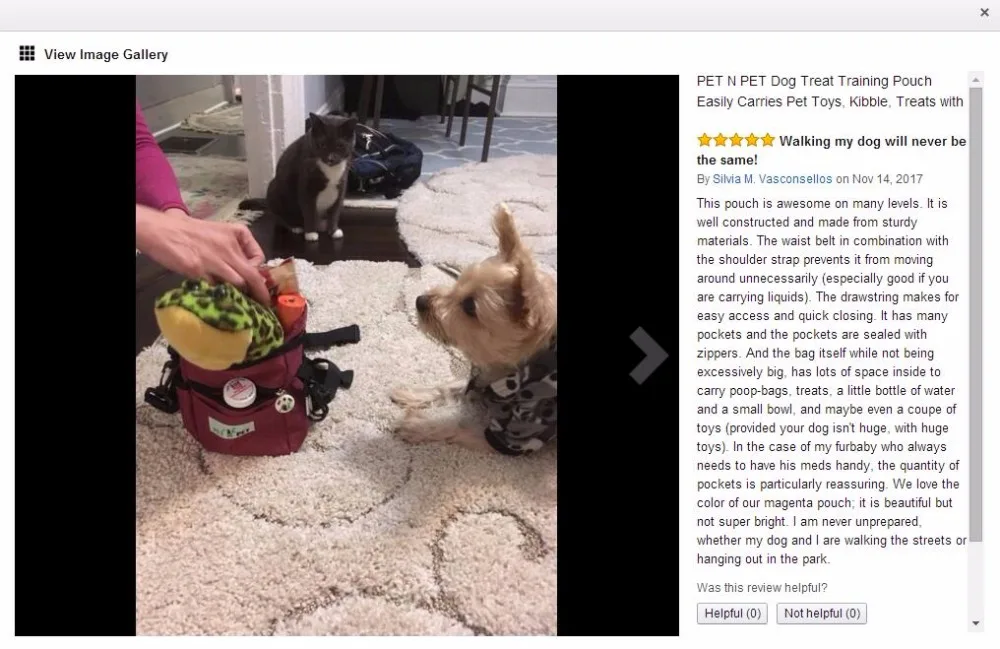Click the black area left of the photo

tap(75, 355)
